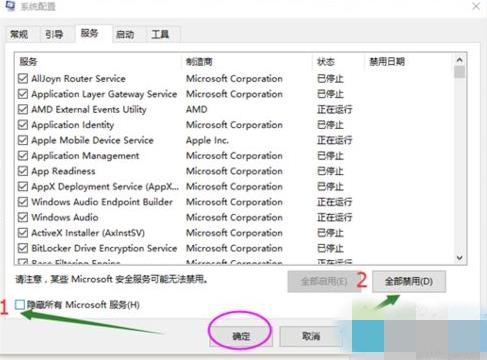The height and width of the screenshot is (360, 487).
Task: Uncheck ActiveX Installer (AxInstSV) checkbox
Action: [23, 233]
